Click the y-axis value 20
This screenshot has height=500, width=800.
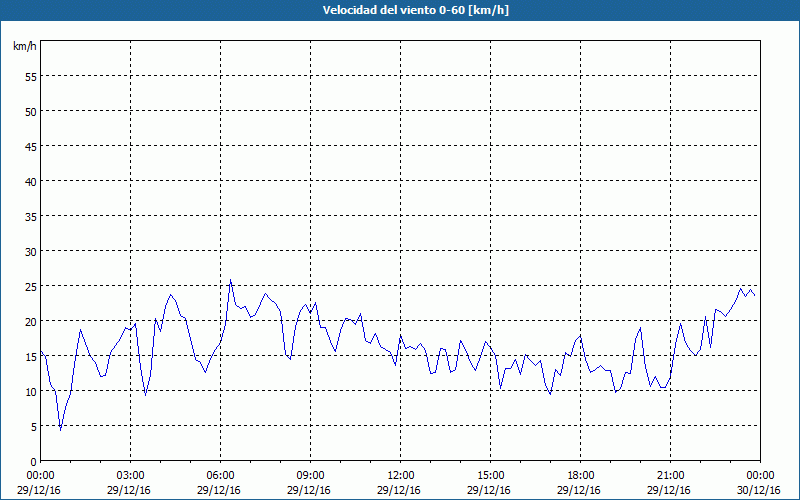31,321
